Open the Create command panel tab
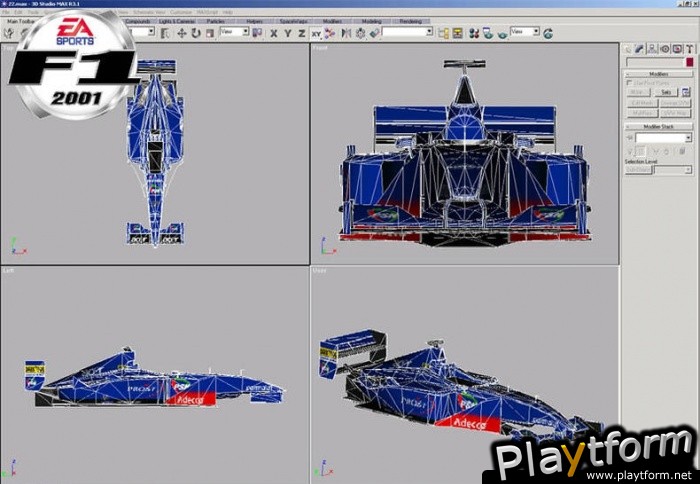 point(628,49)
